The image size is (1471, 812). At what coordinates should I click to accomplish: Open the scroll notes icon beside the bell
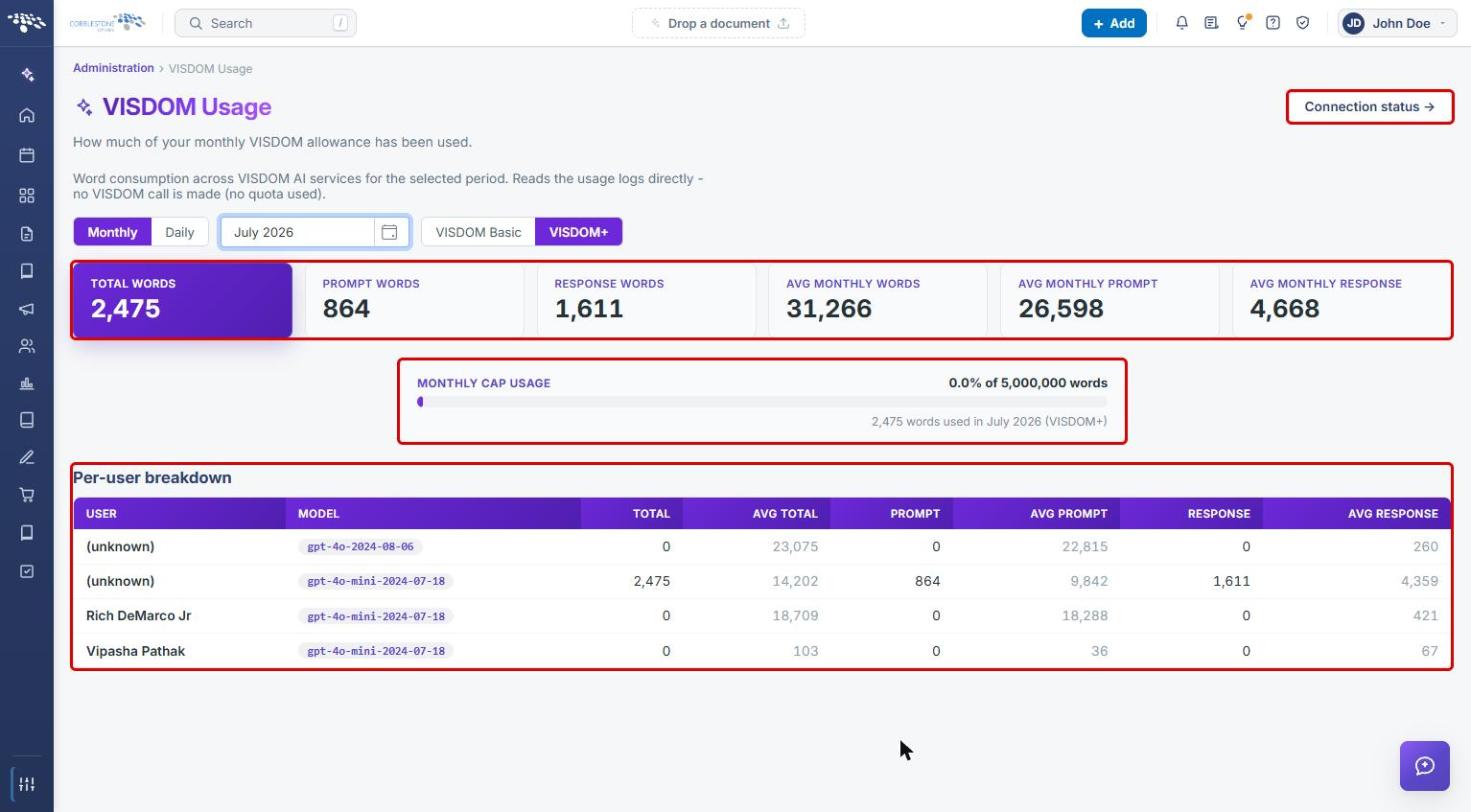pos(1211,23)
